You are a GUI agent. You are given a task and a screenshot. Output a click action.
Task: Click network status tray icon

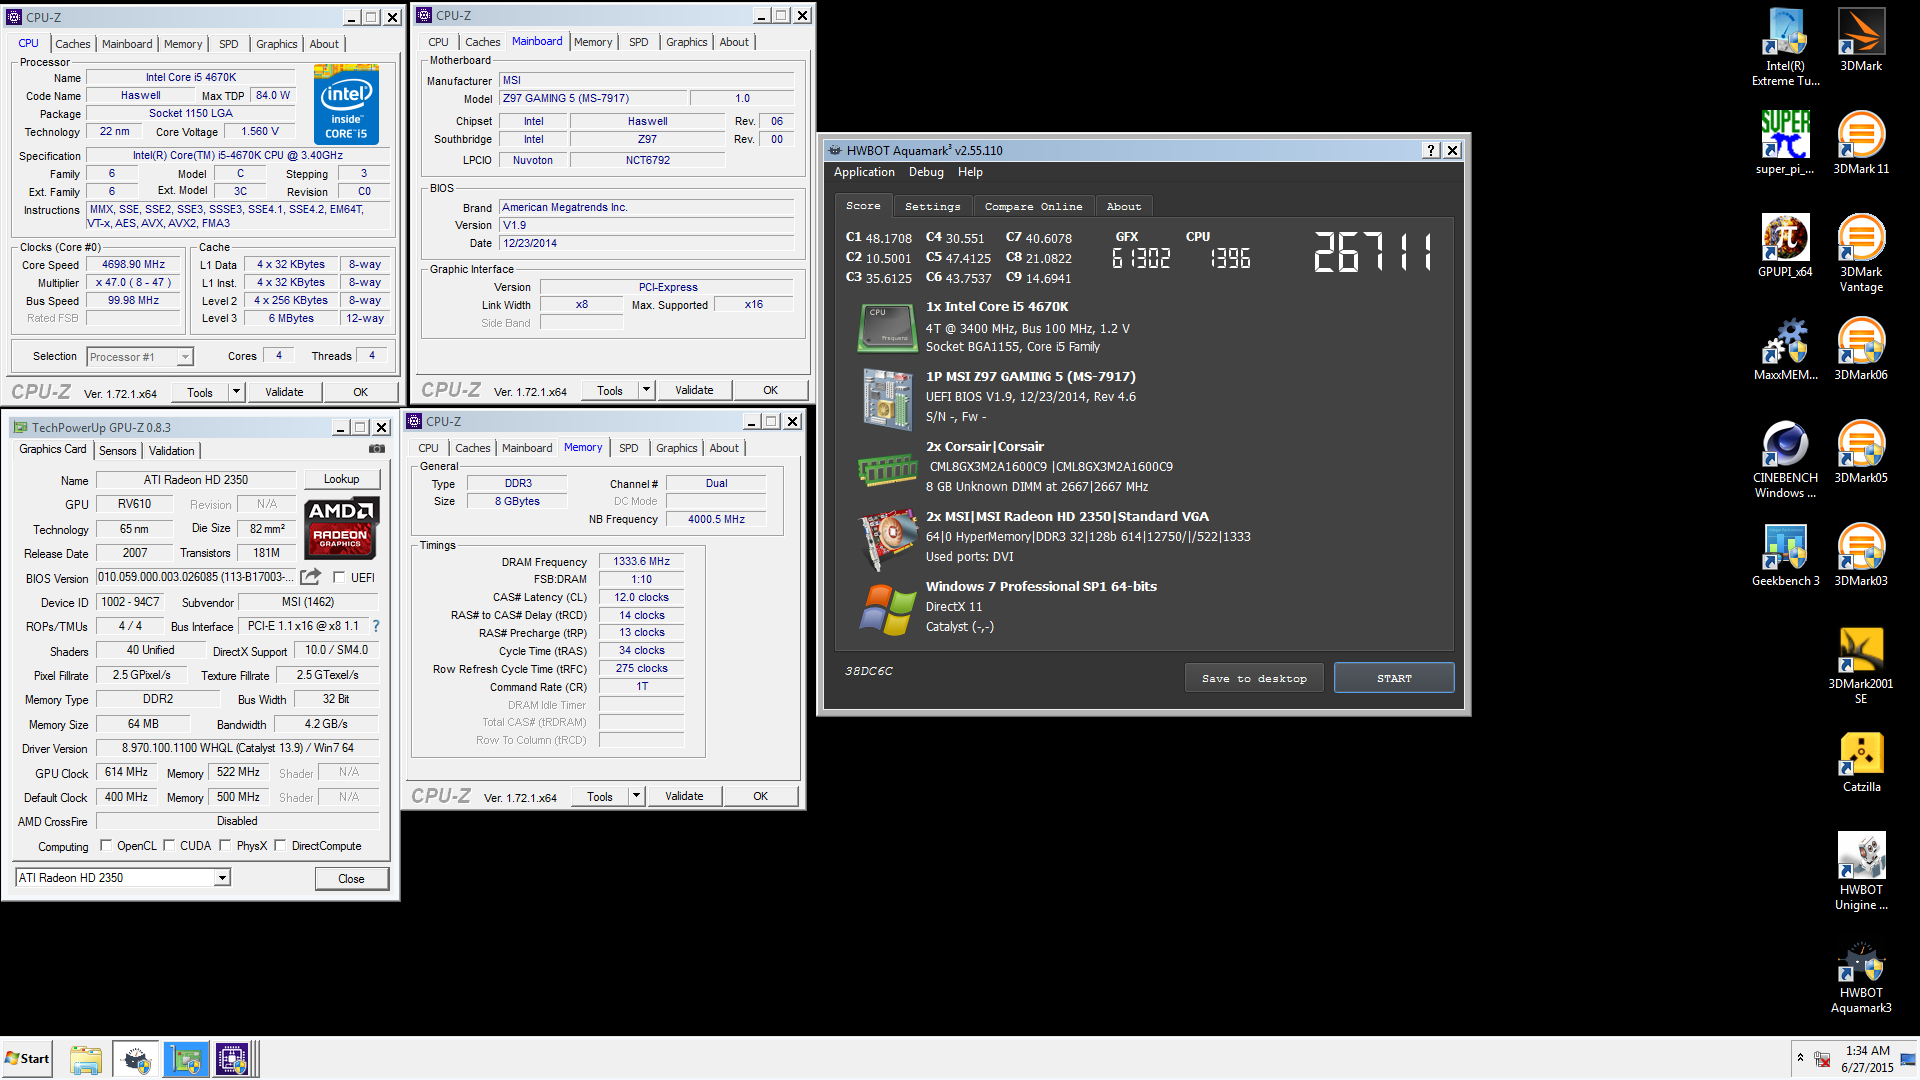1822,1059
